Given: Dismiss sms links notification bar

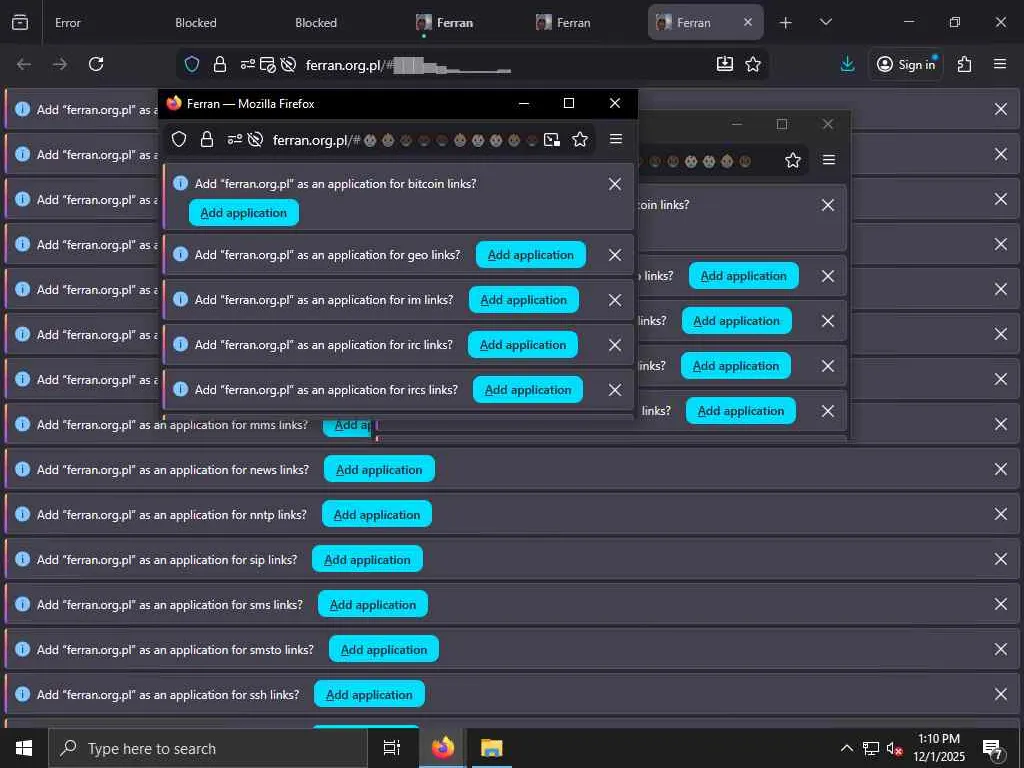Looking at the screenshot, I should click(1000, 604).
